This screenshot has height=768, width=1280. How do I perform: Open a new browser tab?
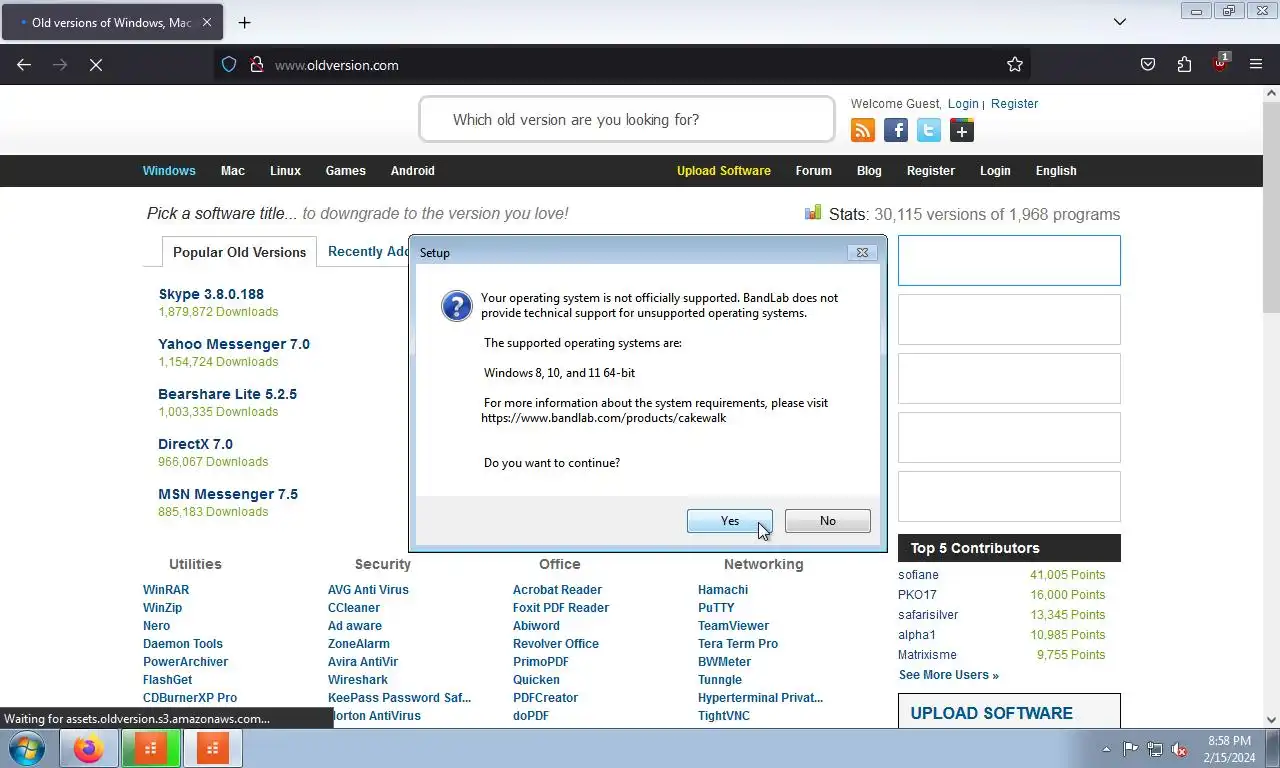(244, 22)
